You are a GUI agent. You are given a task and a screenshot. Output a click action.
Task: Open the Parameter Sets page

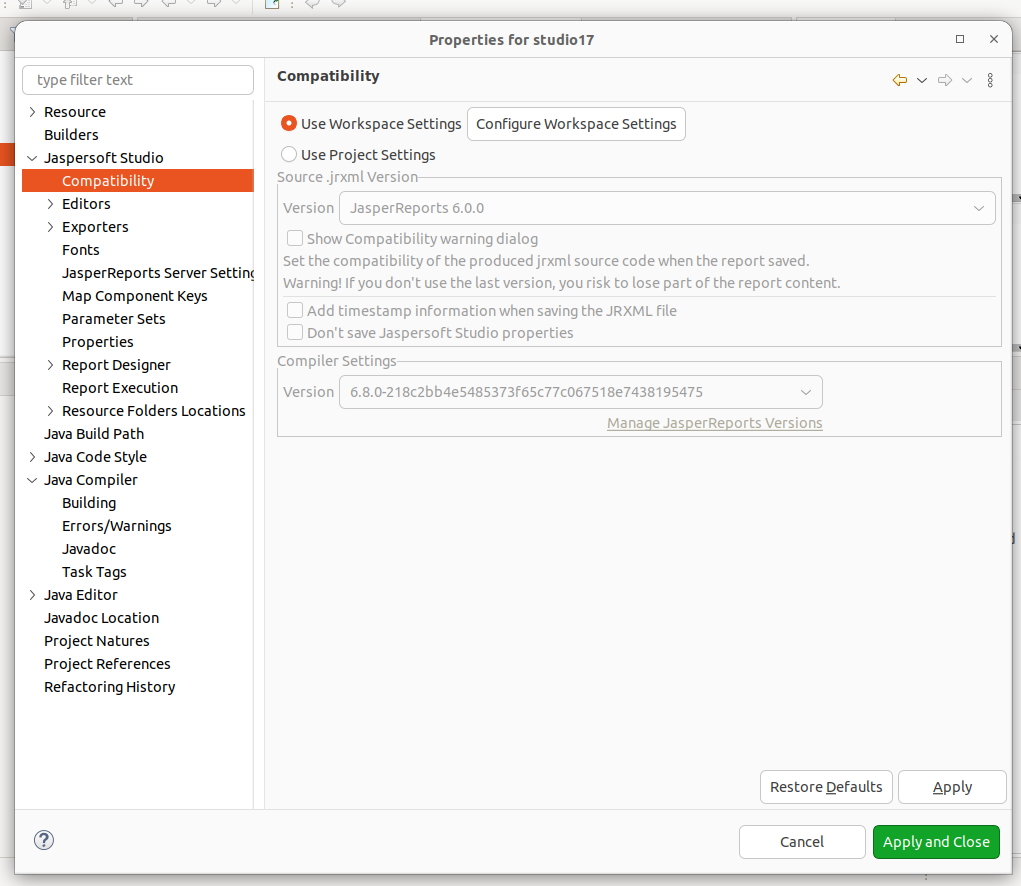114,319
